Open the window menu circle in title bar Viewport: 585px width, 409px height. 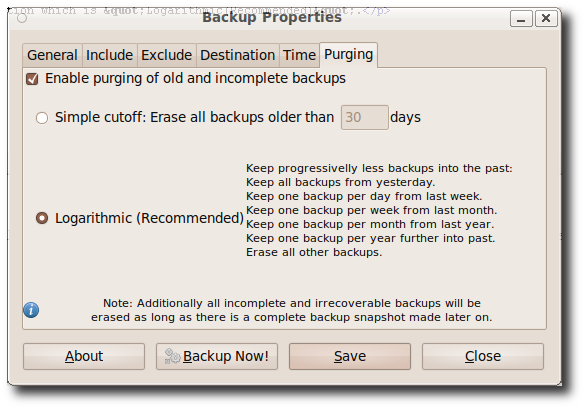pyautogui.click(x=22, y=18)
